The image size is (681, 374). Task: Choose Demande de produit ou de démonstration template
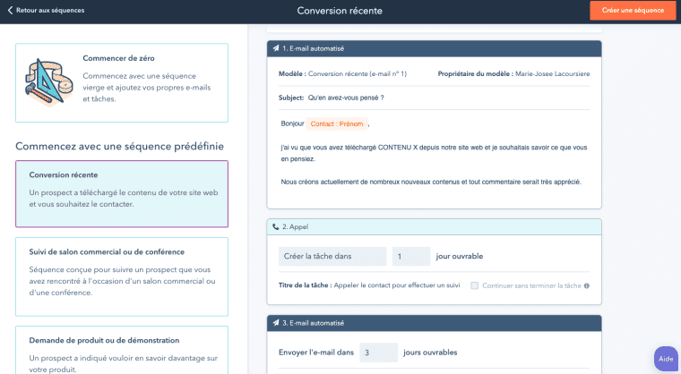(122, 350)
